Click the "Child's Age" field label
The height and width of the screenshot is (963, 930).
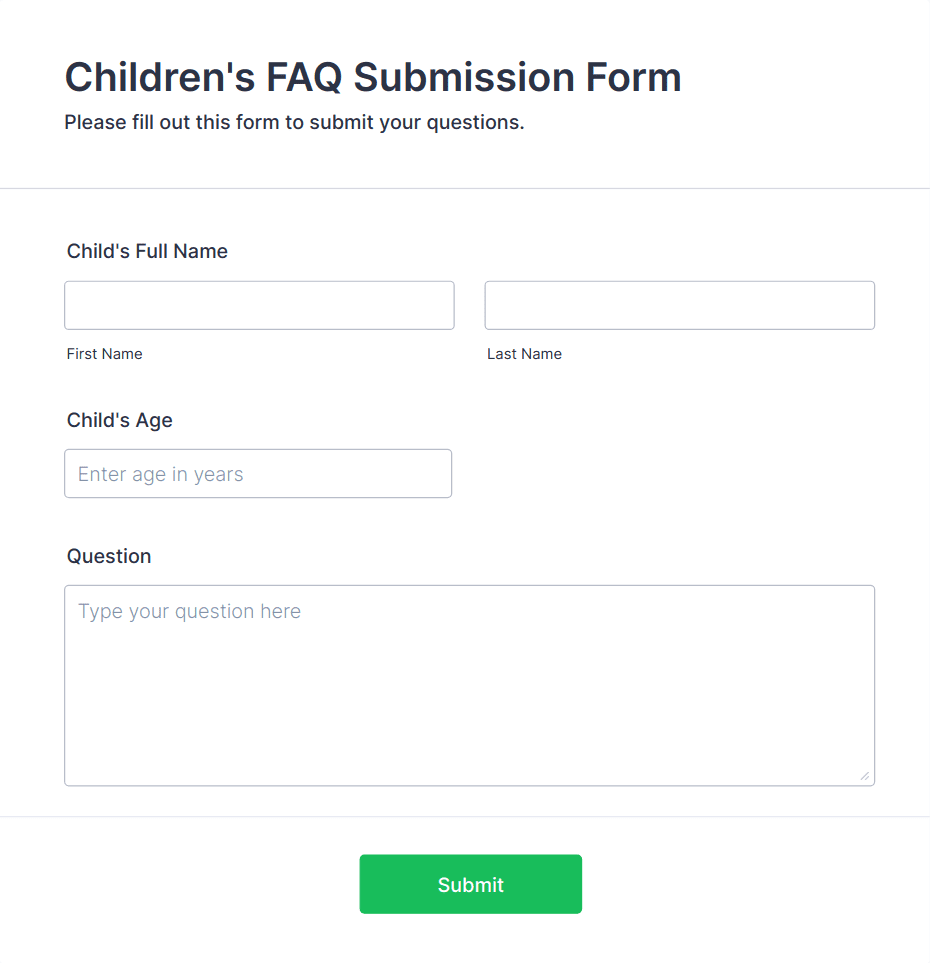point(119,420)
